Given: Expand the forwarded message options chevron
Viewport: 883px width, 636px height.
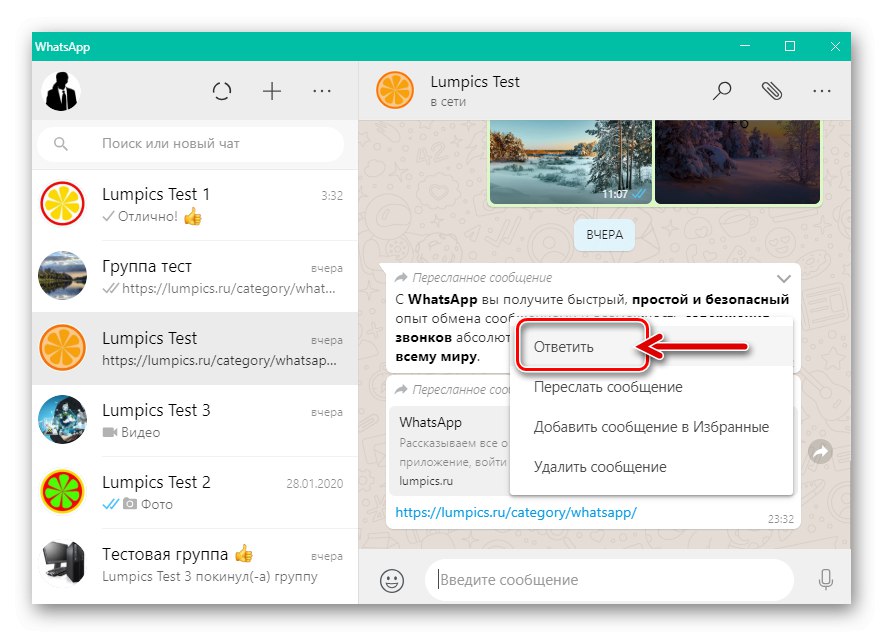Looking at the screenshot, I should pos(784,278).
